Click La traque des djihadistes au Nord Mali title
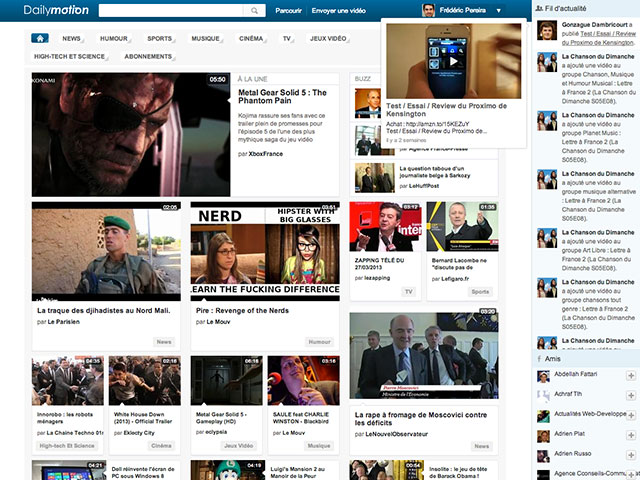The width and height of the screenshot is (640, 480). (104, 311)
